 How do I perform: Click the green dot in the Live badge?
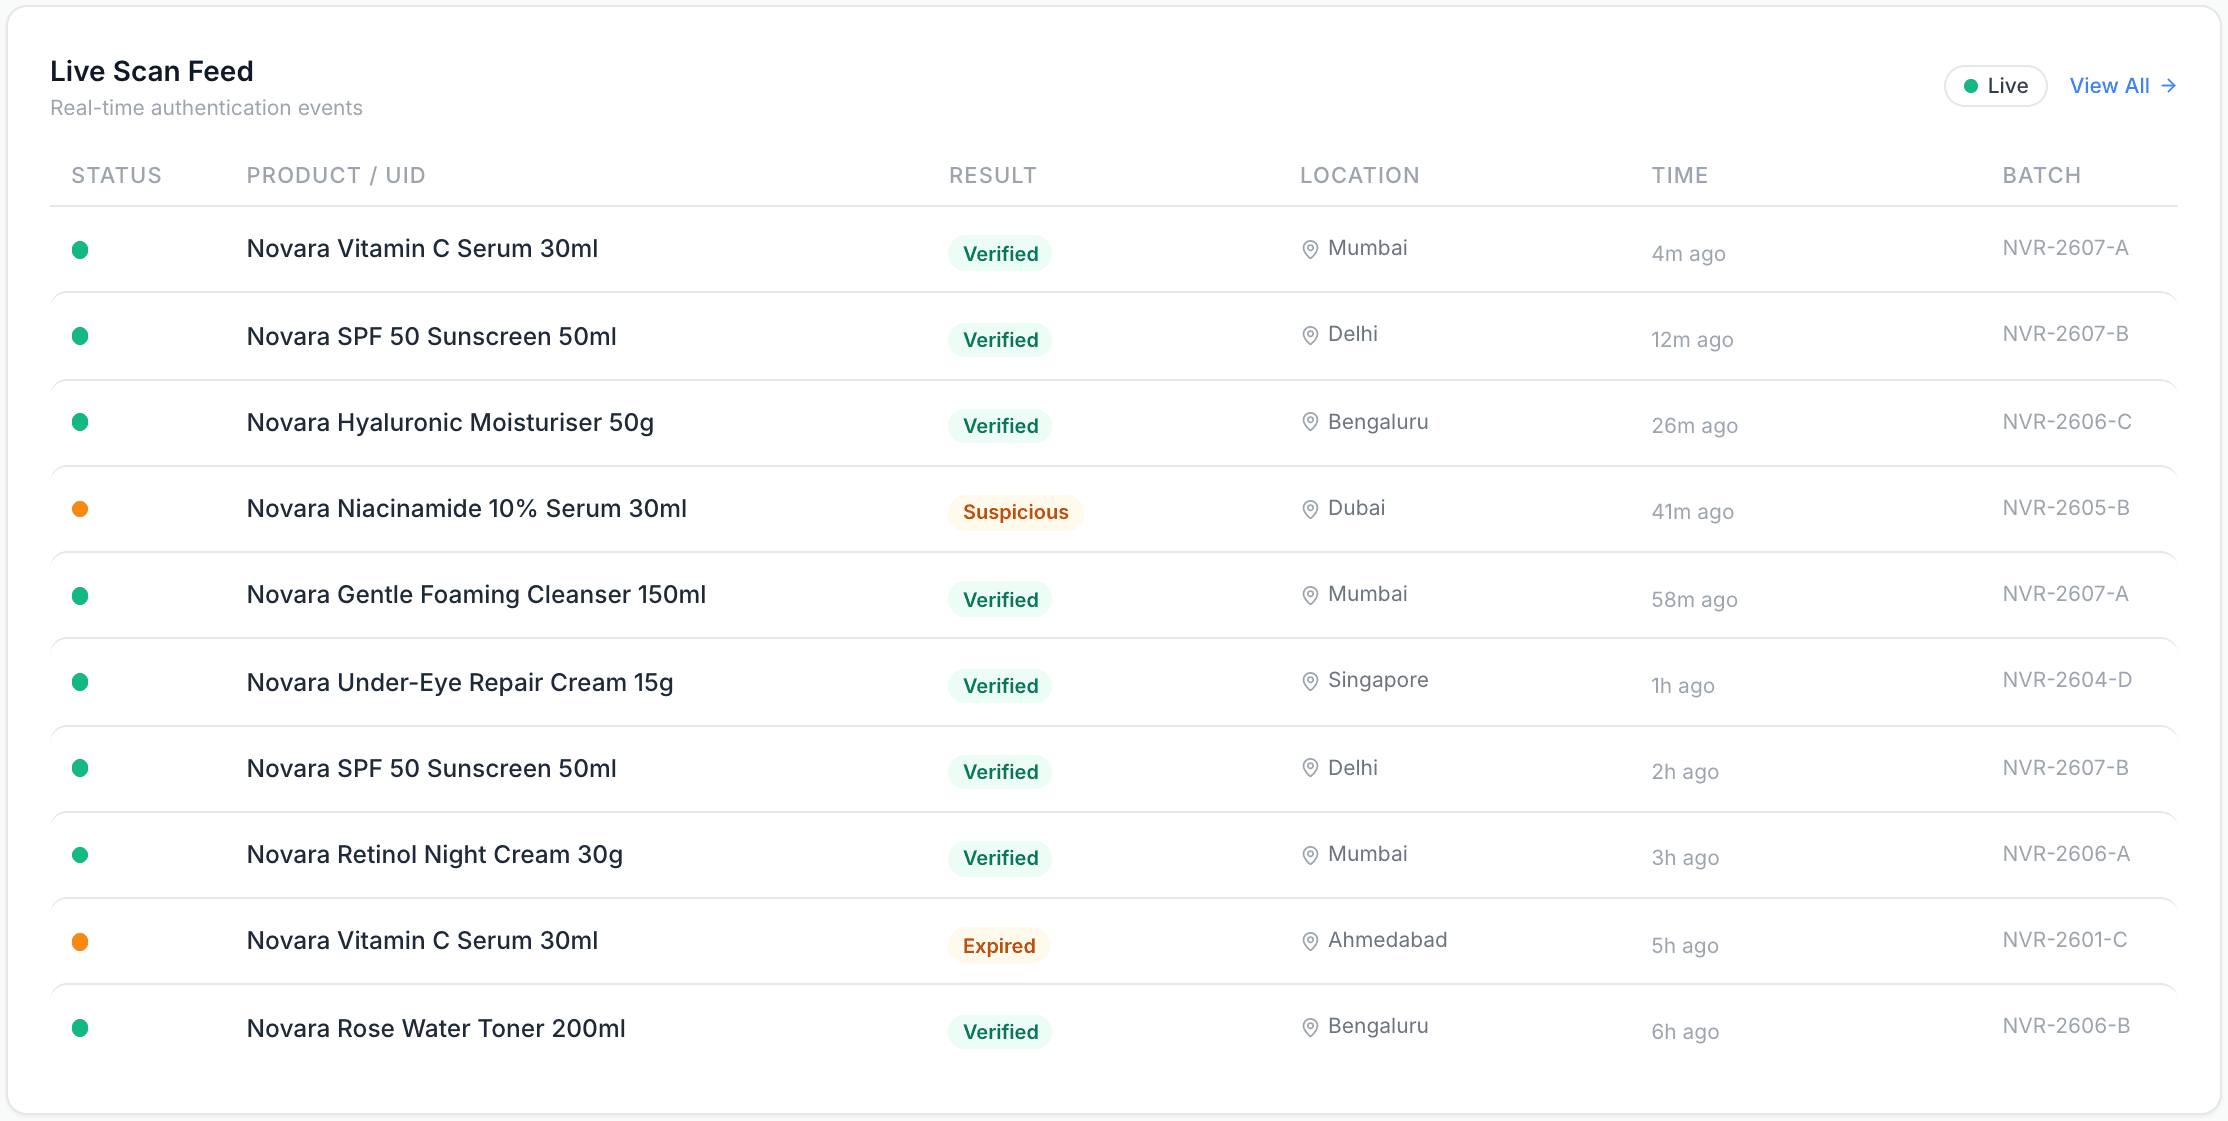coord(1970,86)
